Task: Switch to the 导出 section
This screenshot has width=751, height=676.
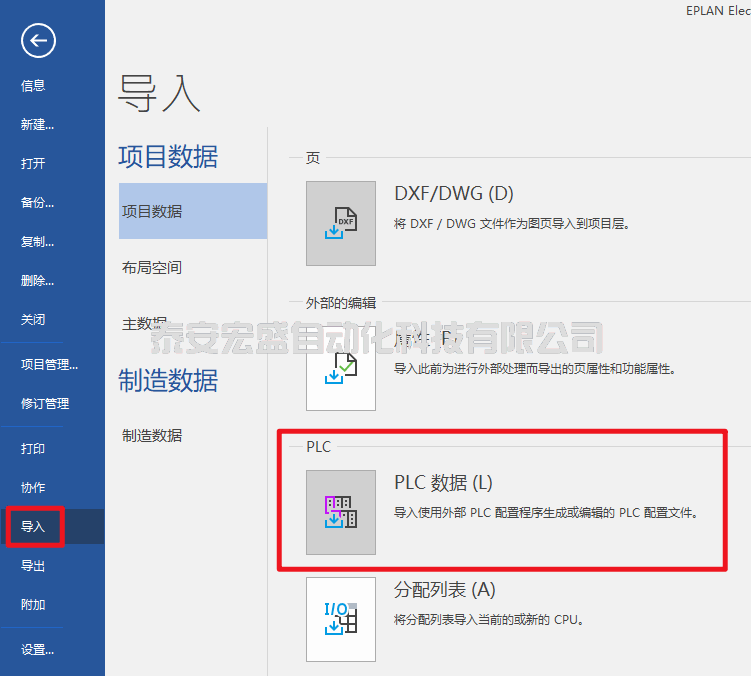Action: (x=33, y=566)
